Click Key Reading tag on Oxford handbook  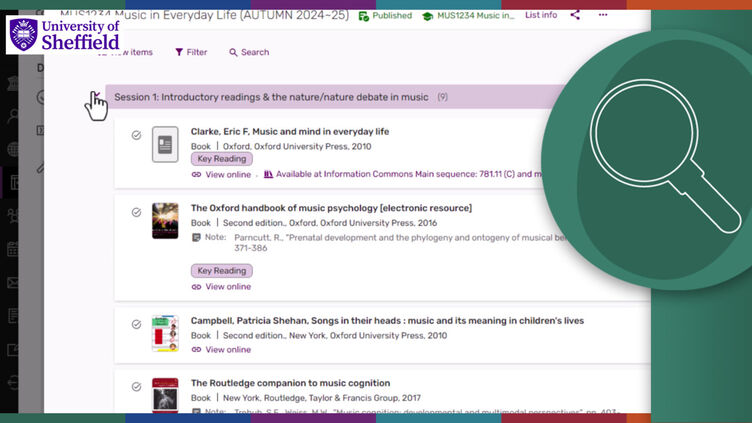tap(221, 271)
